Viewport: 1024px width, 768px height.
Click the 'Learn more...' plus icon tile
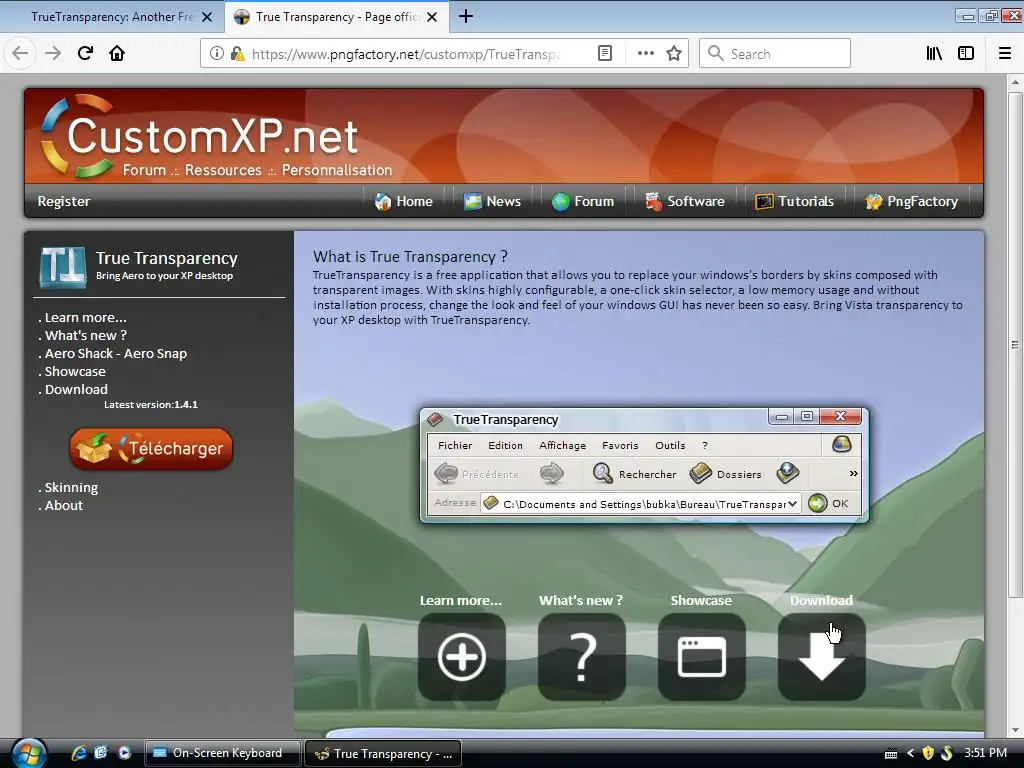point(462,656)
